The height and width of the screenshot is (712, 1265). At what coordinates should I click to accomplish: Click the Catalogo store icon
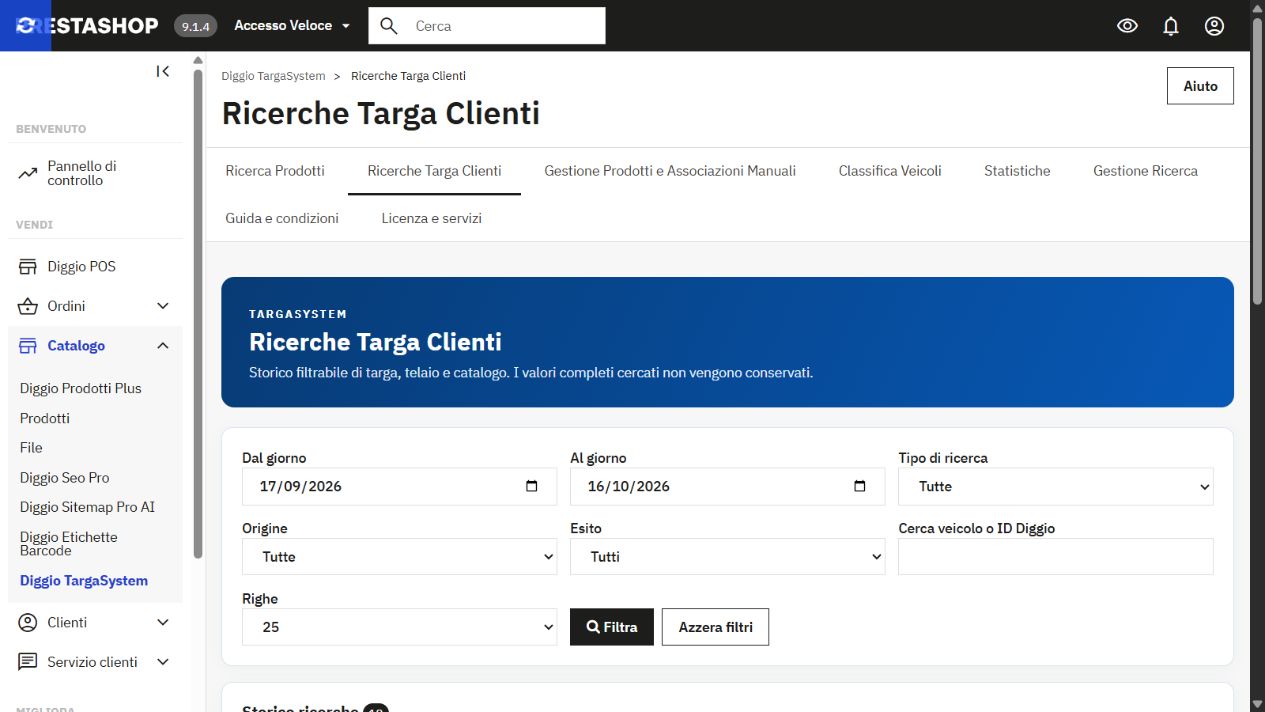(28, 346)
